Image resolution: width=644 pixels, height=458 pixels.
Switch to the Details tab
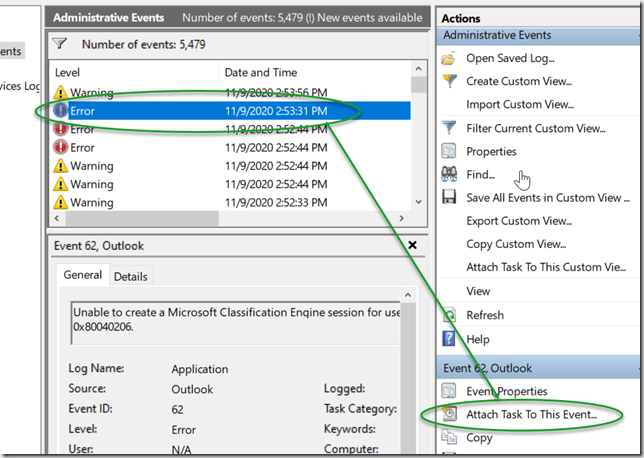click(130, 276)
